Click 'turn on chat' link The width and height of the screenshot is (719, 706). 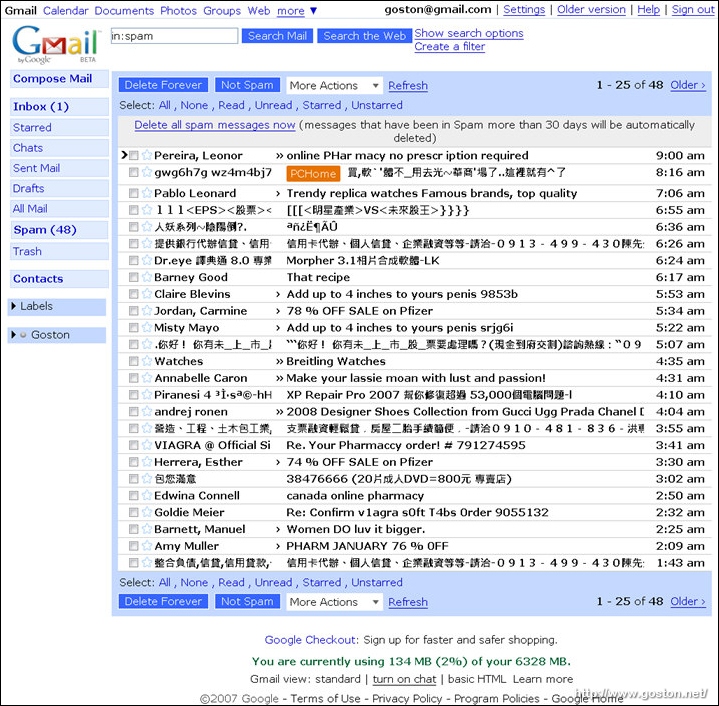(x=404, y=679)
